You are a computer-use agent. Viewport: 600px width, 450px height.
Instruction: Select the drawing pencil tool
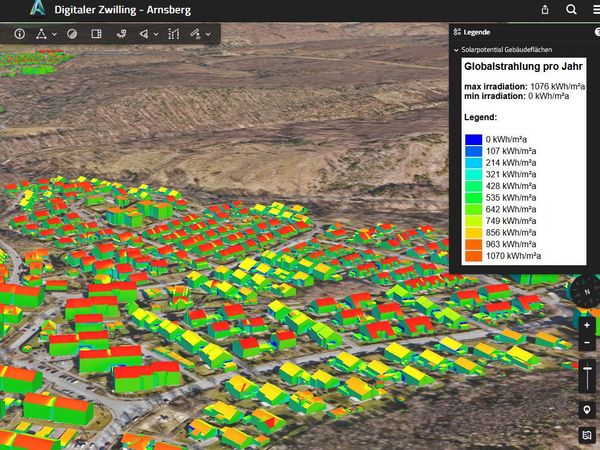coord(195,34)
